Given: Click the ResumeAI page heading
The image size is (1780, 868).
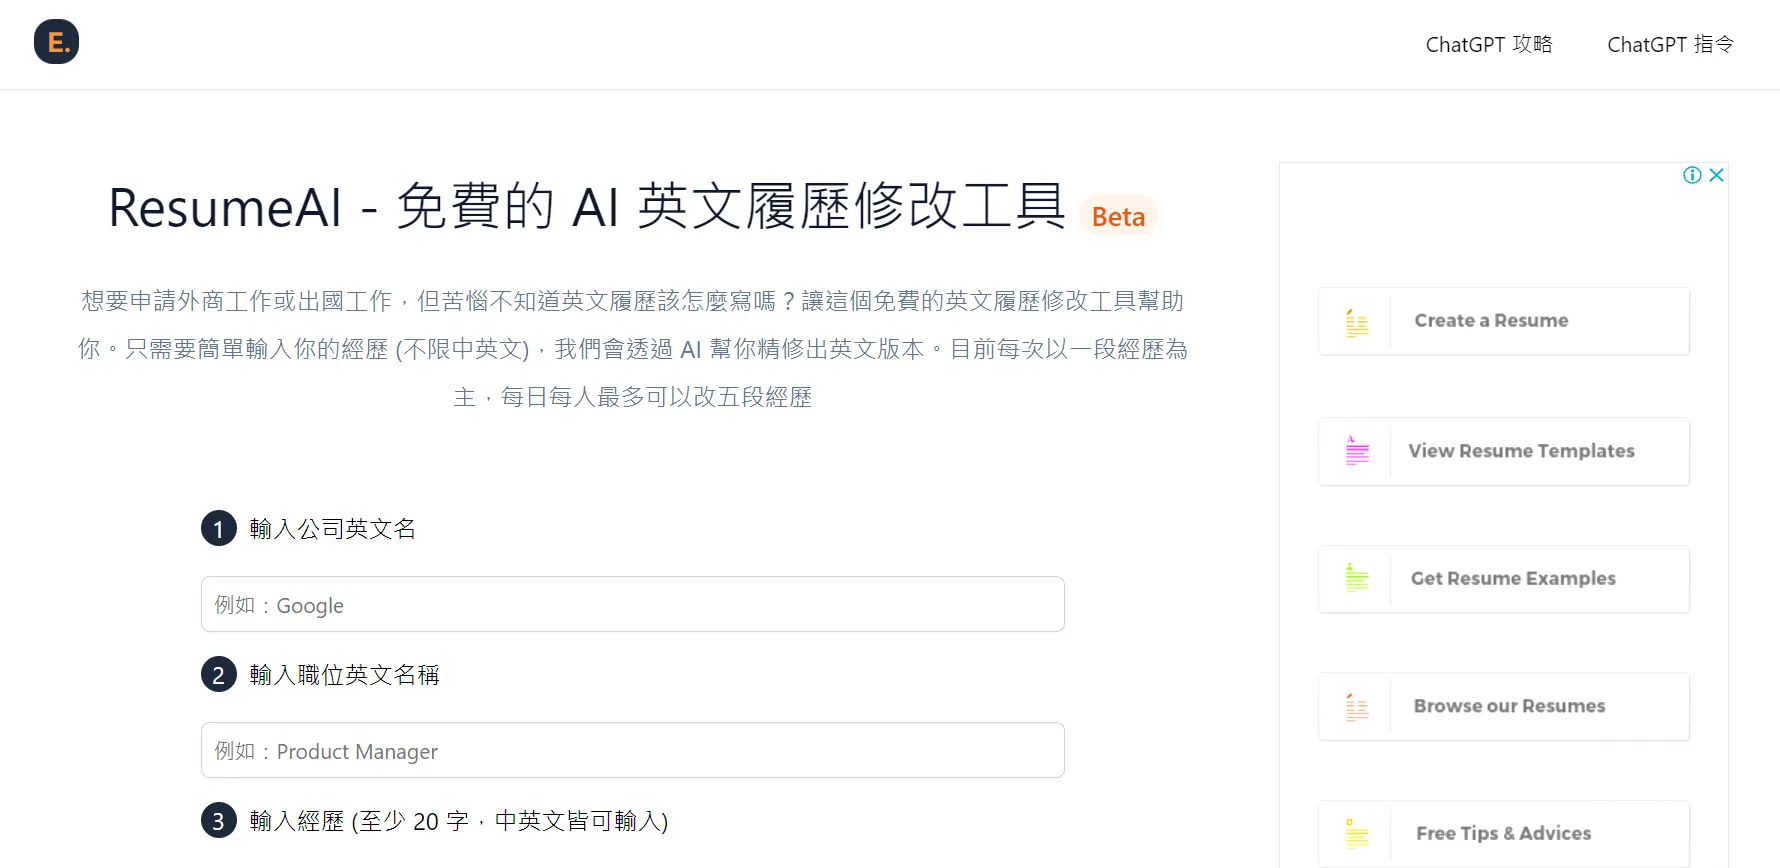Looking at the screenshot, I should (x=586, y=208).
